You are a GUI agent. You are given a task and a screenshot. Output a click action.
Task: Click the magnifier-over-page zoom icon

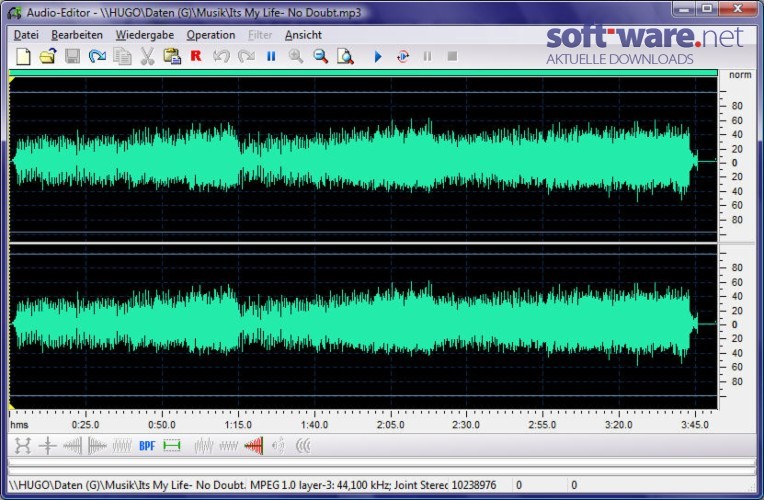tap(345, 57)
